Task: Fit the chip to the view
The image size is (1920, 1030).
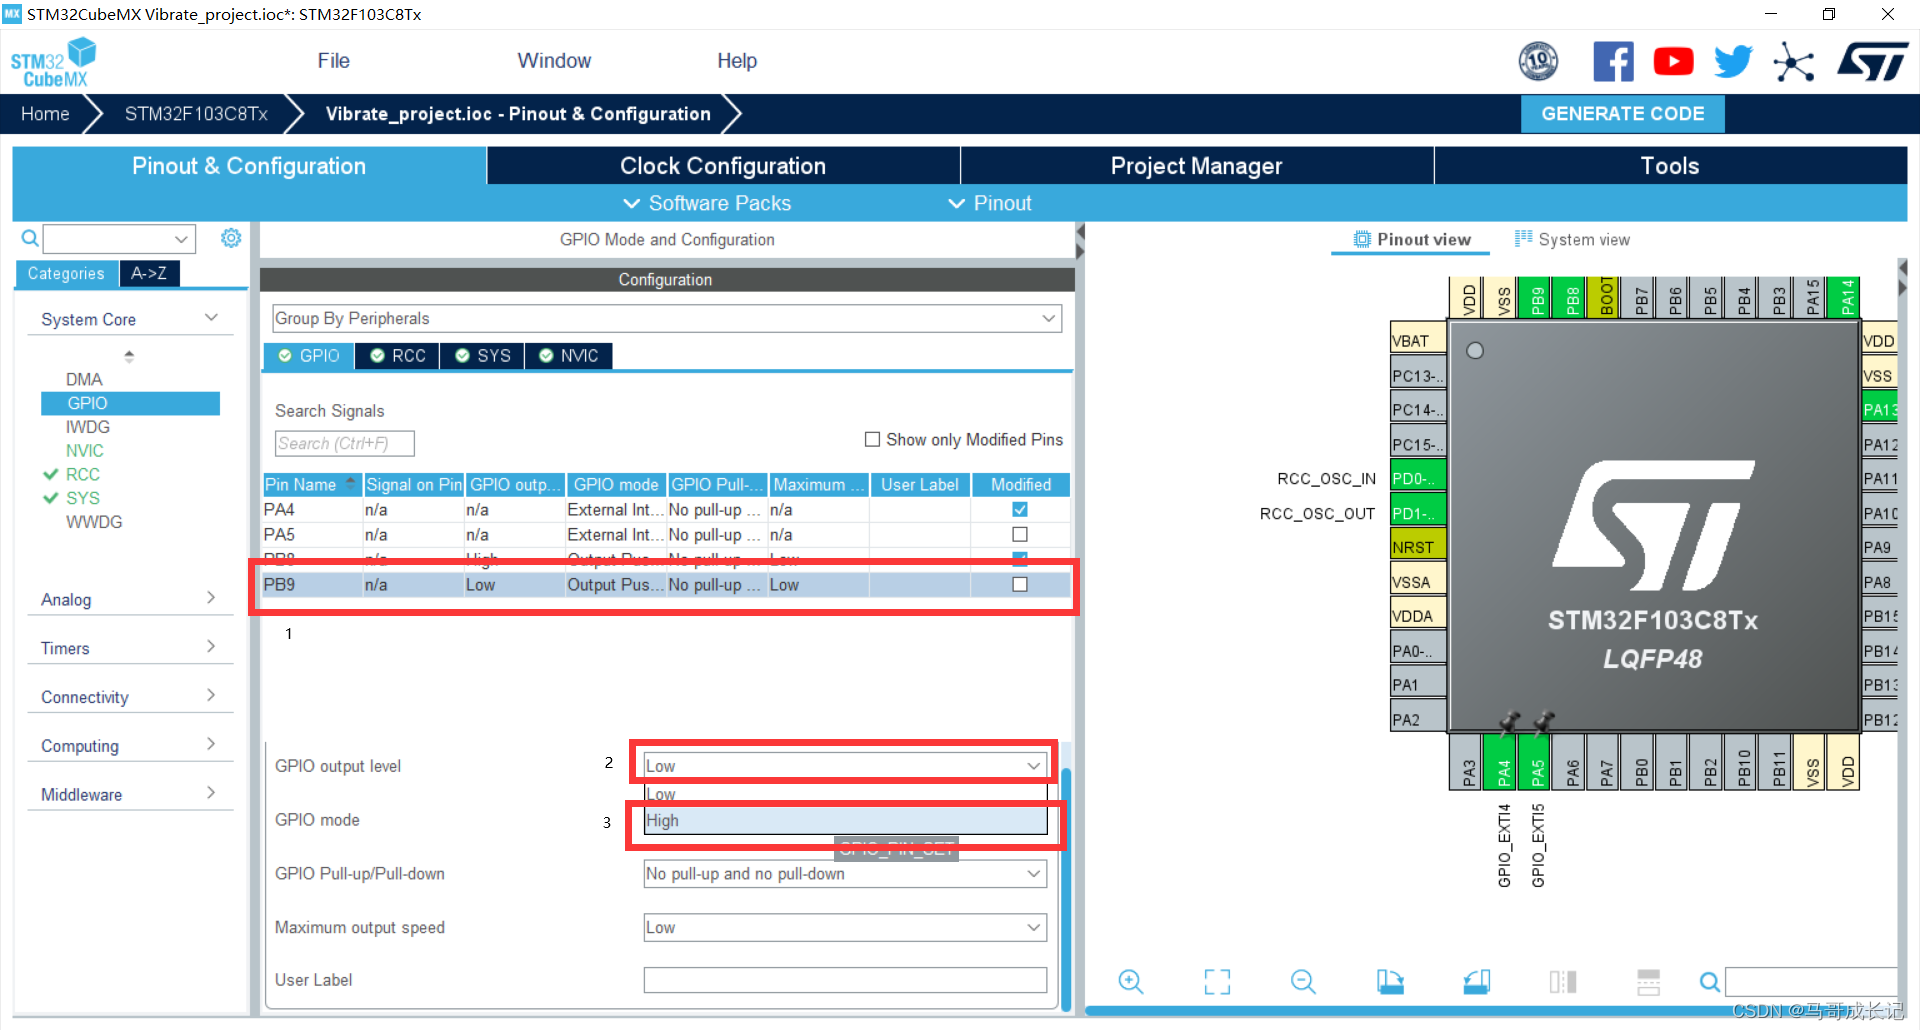Action: click(x=1217, y=982)
